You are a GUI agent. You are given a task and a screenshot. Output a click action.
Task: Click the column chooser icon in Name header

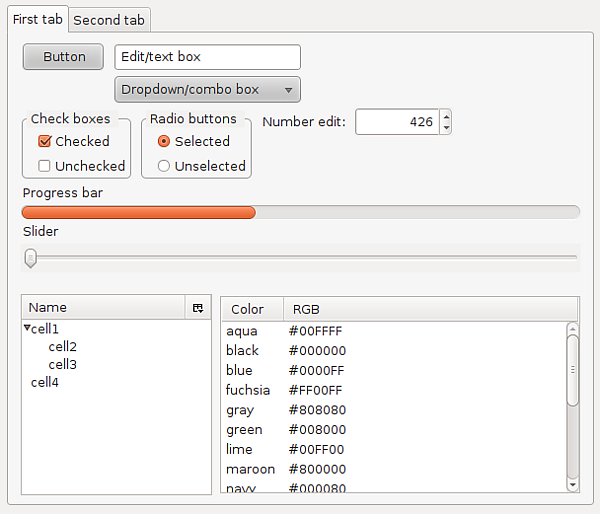(198, 309)
